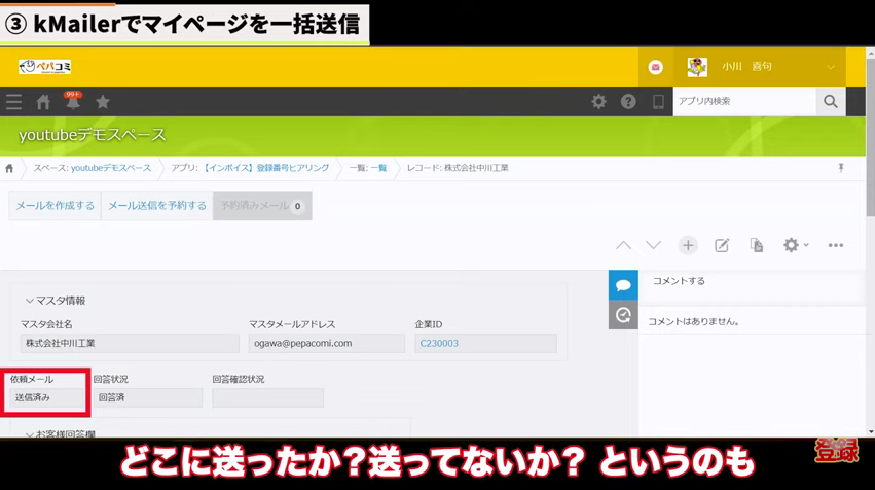Open settings gear in the dark header
Viewport: 875px width, 490px height.
(599, 101)
